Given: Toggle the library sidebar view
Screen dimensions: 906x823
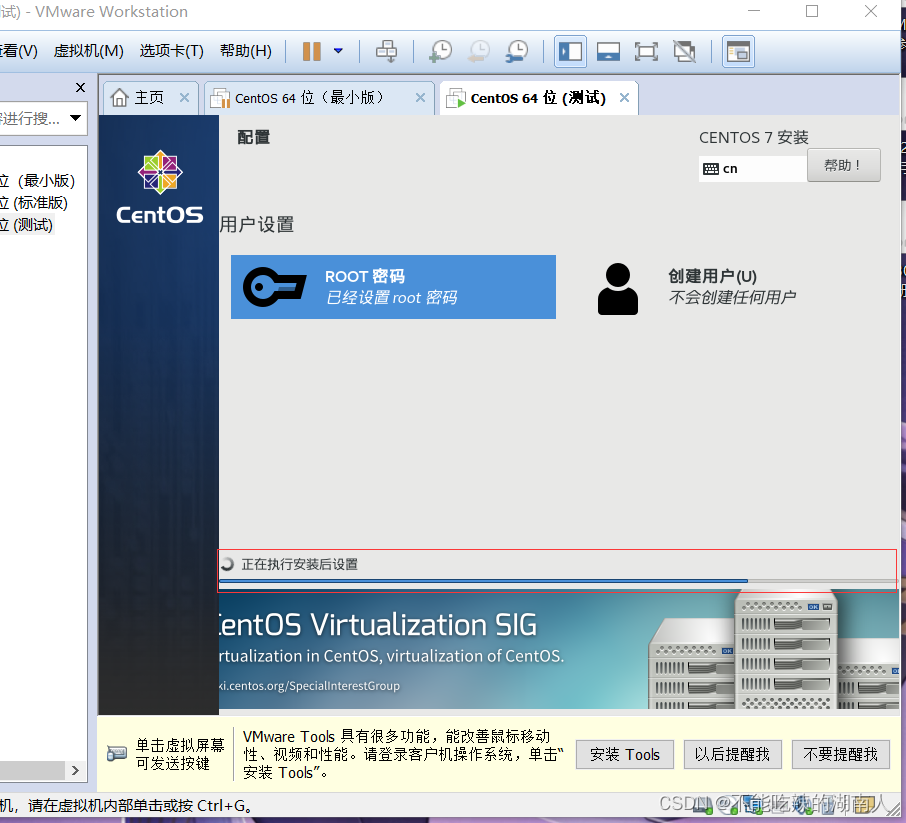Looking at the screenshot, I should point(570,51).
